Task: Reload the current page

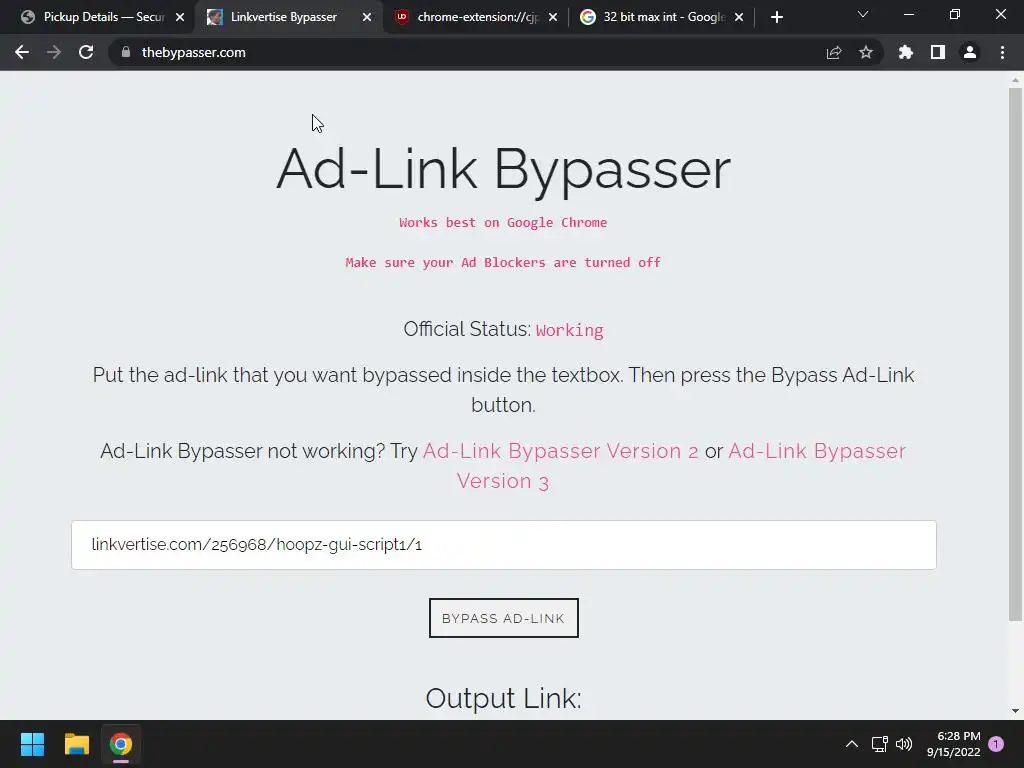Action: (86, 52)
